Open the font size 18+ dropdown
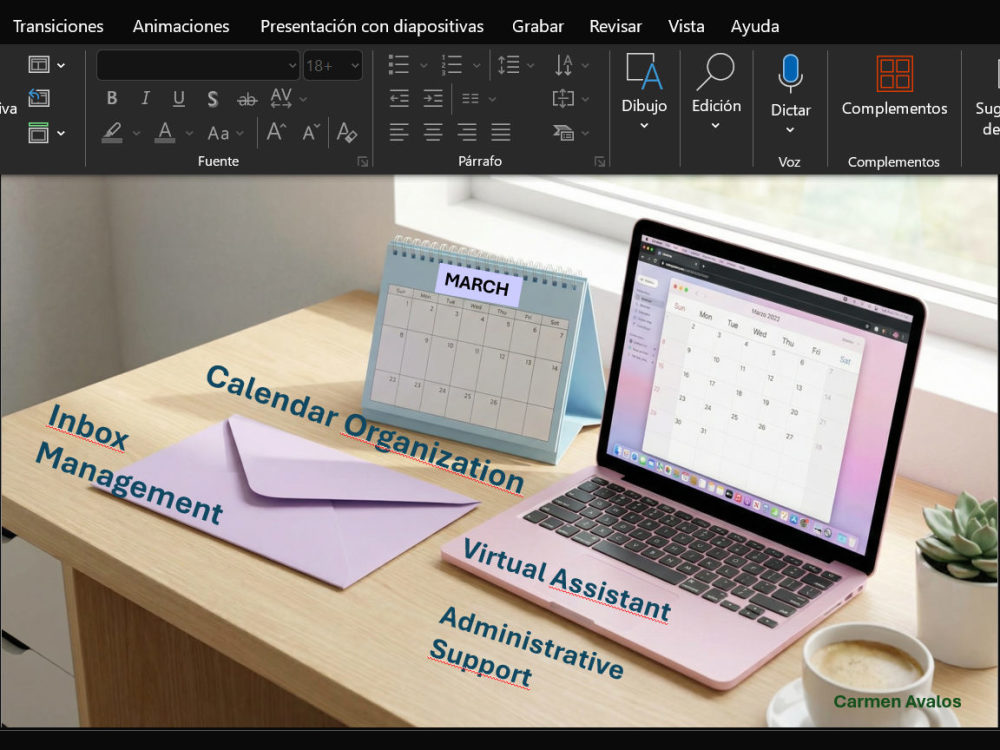The width and height of the screenshot is (1000, 750). (355, 65)
